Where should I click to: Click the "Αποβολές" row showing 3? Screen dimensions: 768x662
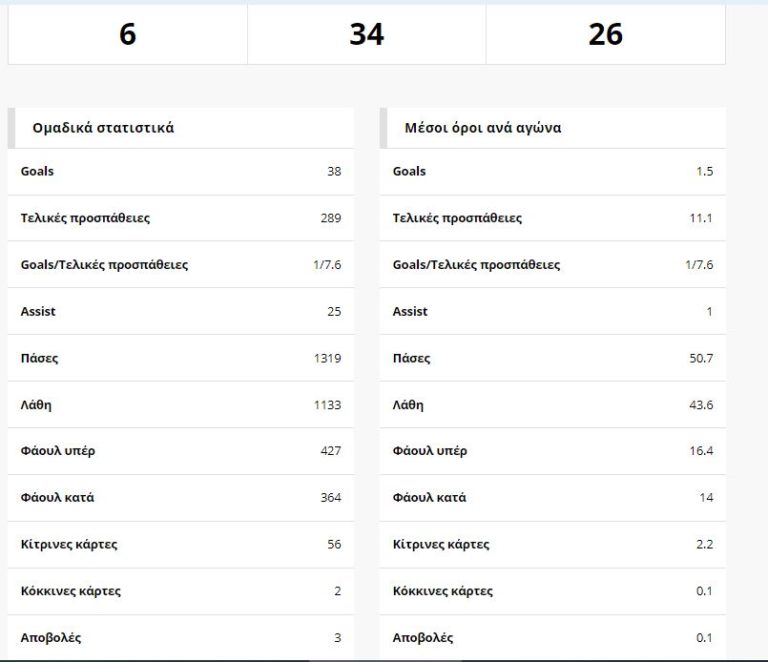click(180, 638)
